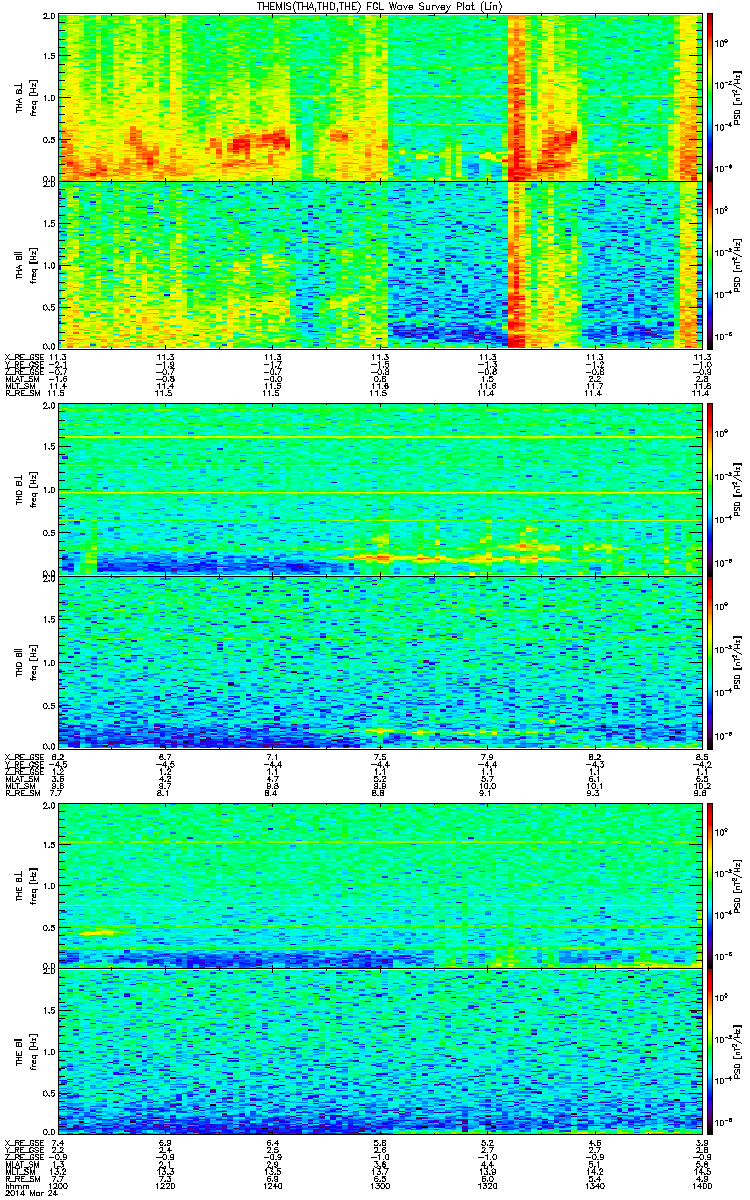Click the PSD color bar of THE parallel panel
Screen dimensions: 750x1200
(x=710, y=1053)
